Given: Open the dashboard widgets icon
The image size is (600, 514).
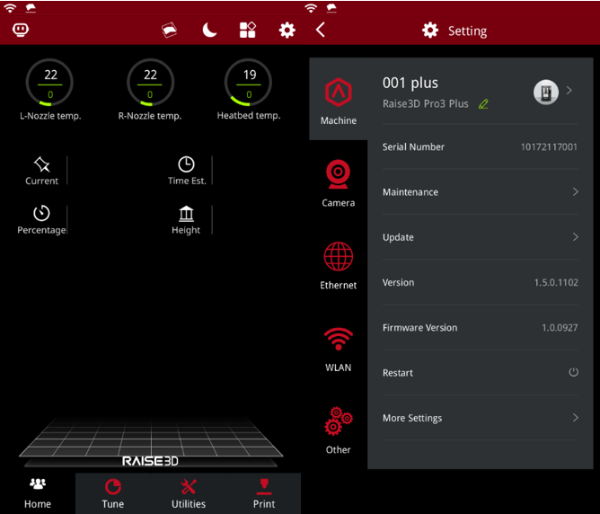Looking at the screenshot, I should (x=248, y=30).
